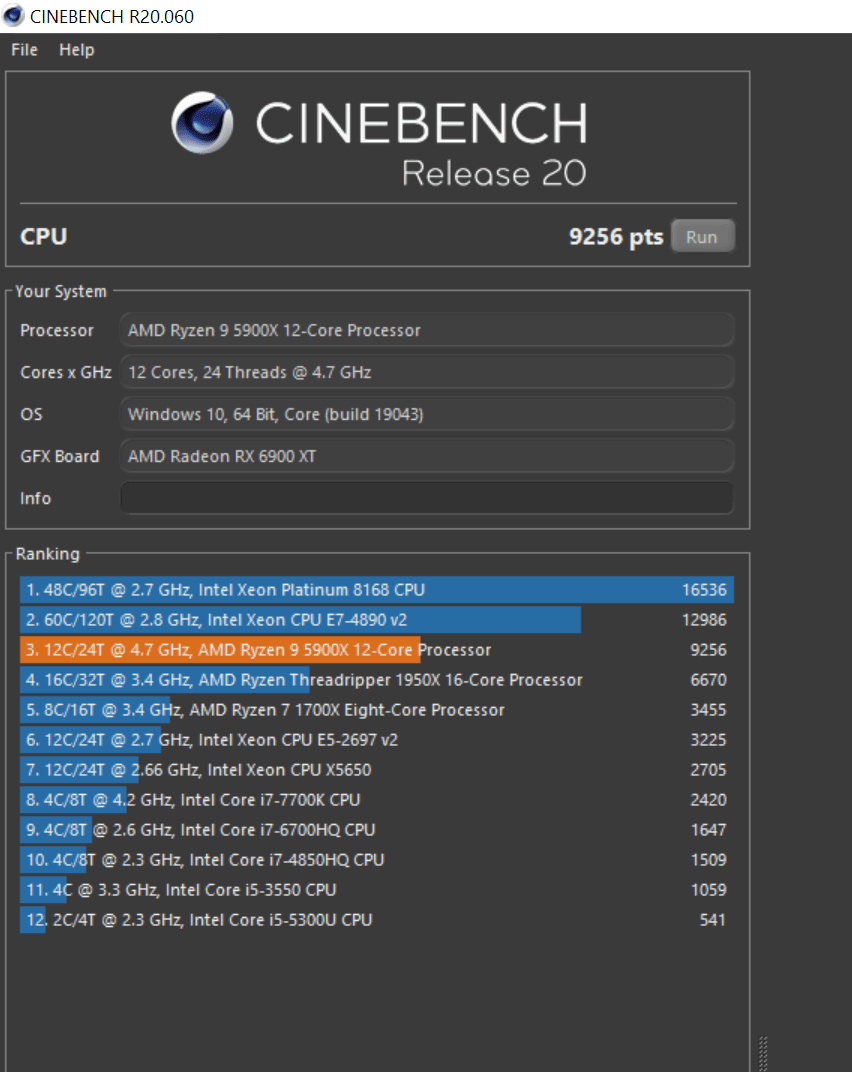Click the GFX Board field Radeon RX 6900 XT
Viewport: 852px width, 1072px height.
coord(427,456)
